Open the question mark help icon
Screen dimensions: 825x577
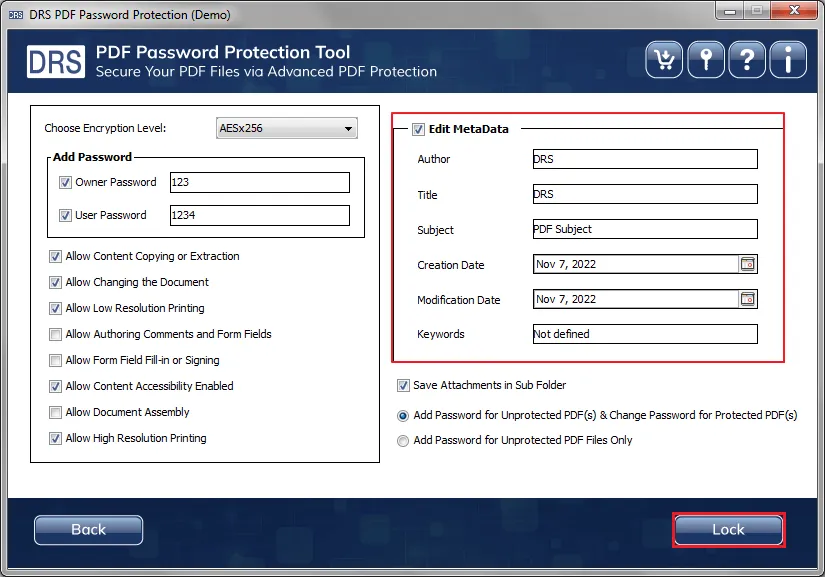click(x=747, y=59)
